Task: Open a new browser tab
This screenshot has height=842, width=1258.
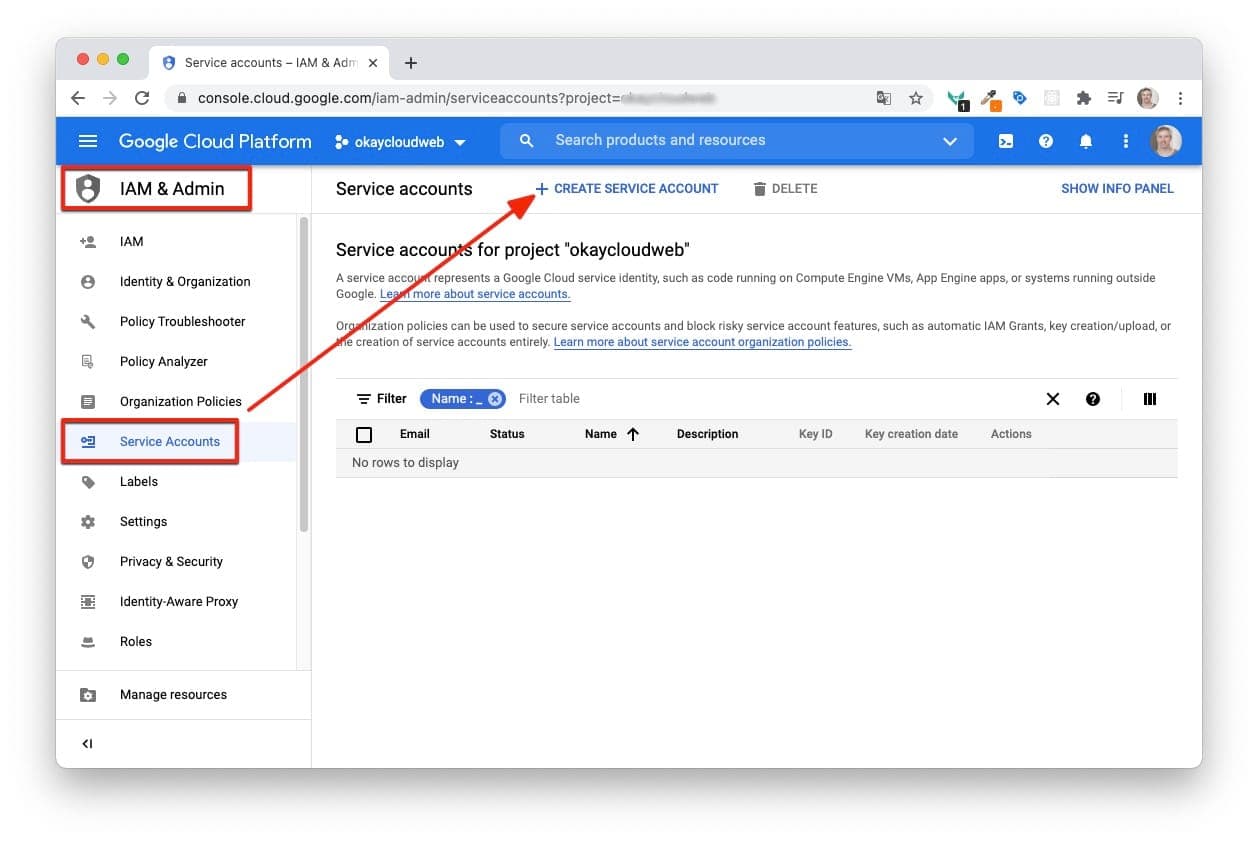Action: click(410, 63)
